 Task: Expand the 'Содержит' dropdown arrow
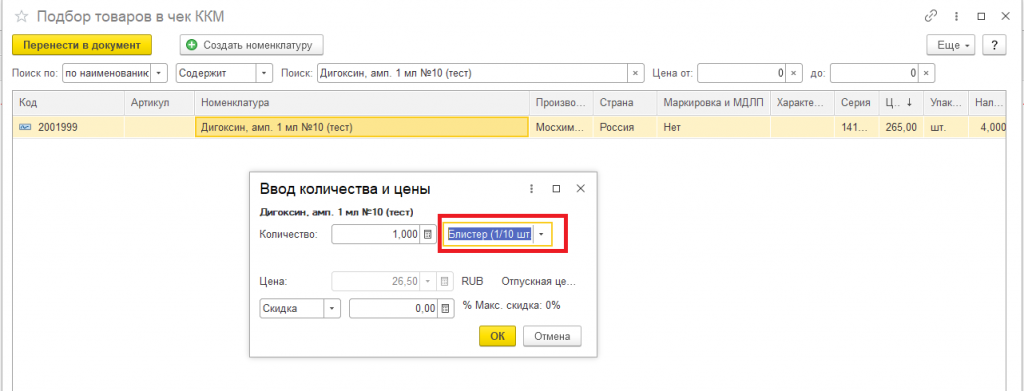(264, 73)
